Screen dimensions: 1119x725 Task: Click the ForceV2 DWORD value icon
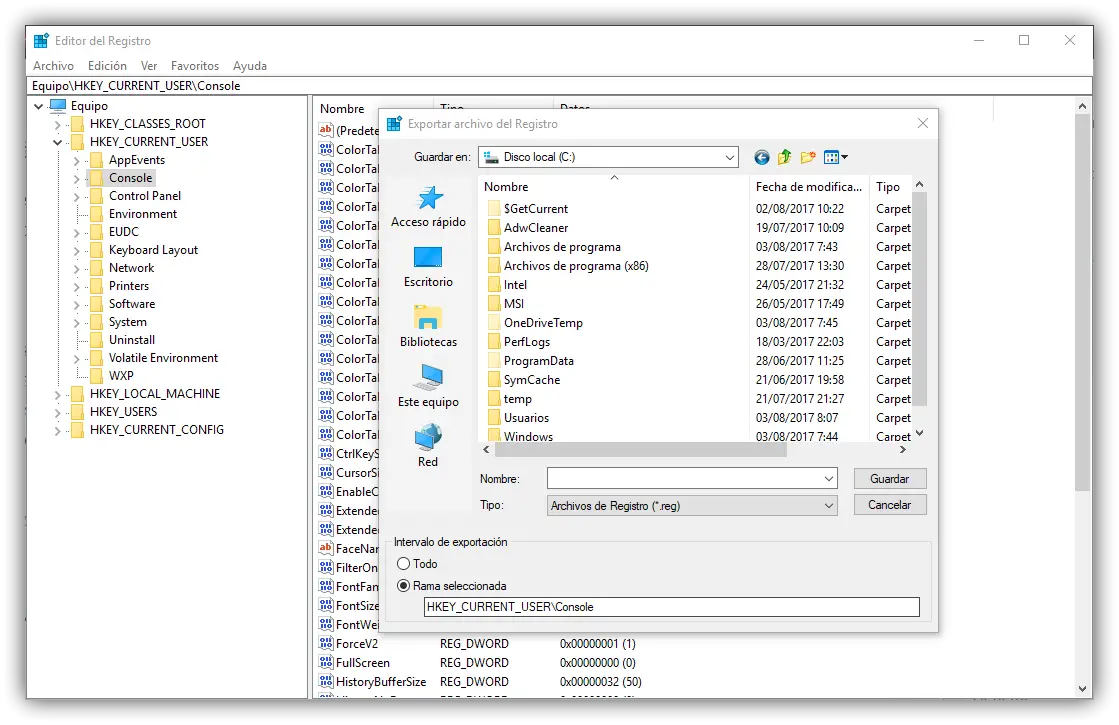coord(325,643)
